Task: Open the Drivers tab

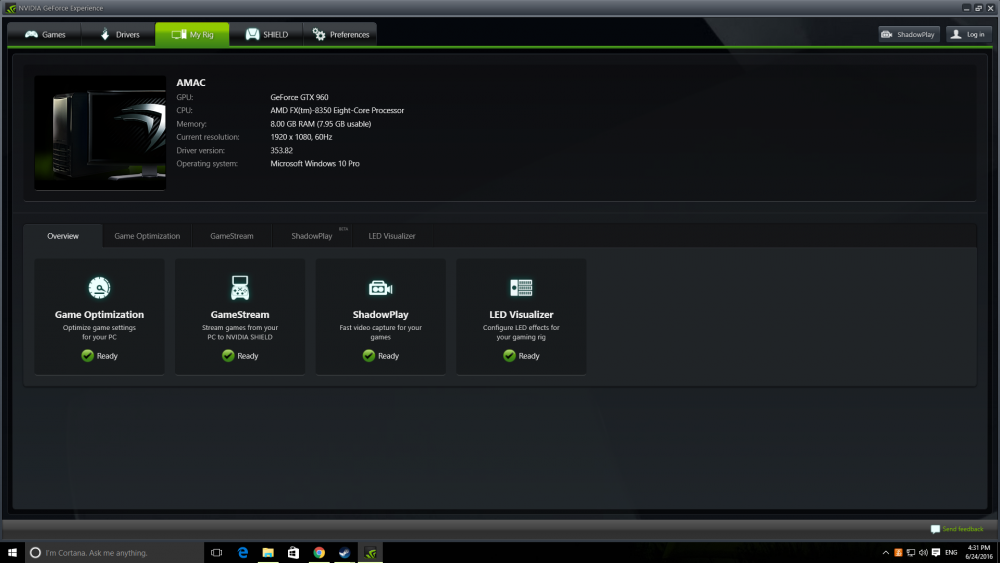Action: click(119, 34)
